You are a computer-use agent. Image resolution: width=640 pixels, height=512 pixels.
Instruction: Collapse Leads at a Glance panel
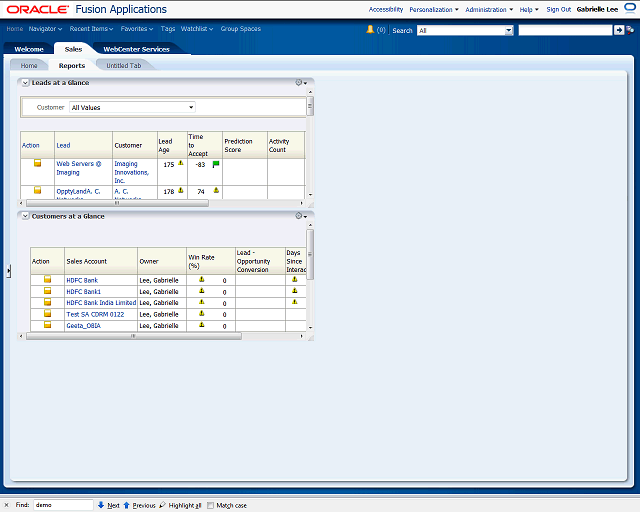(x=25, y=83)
